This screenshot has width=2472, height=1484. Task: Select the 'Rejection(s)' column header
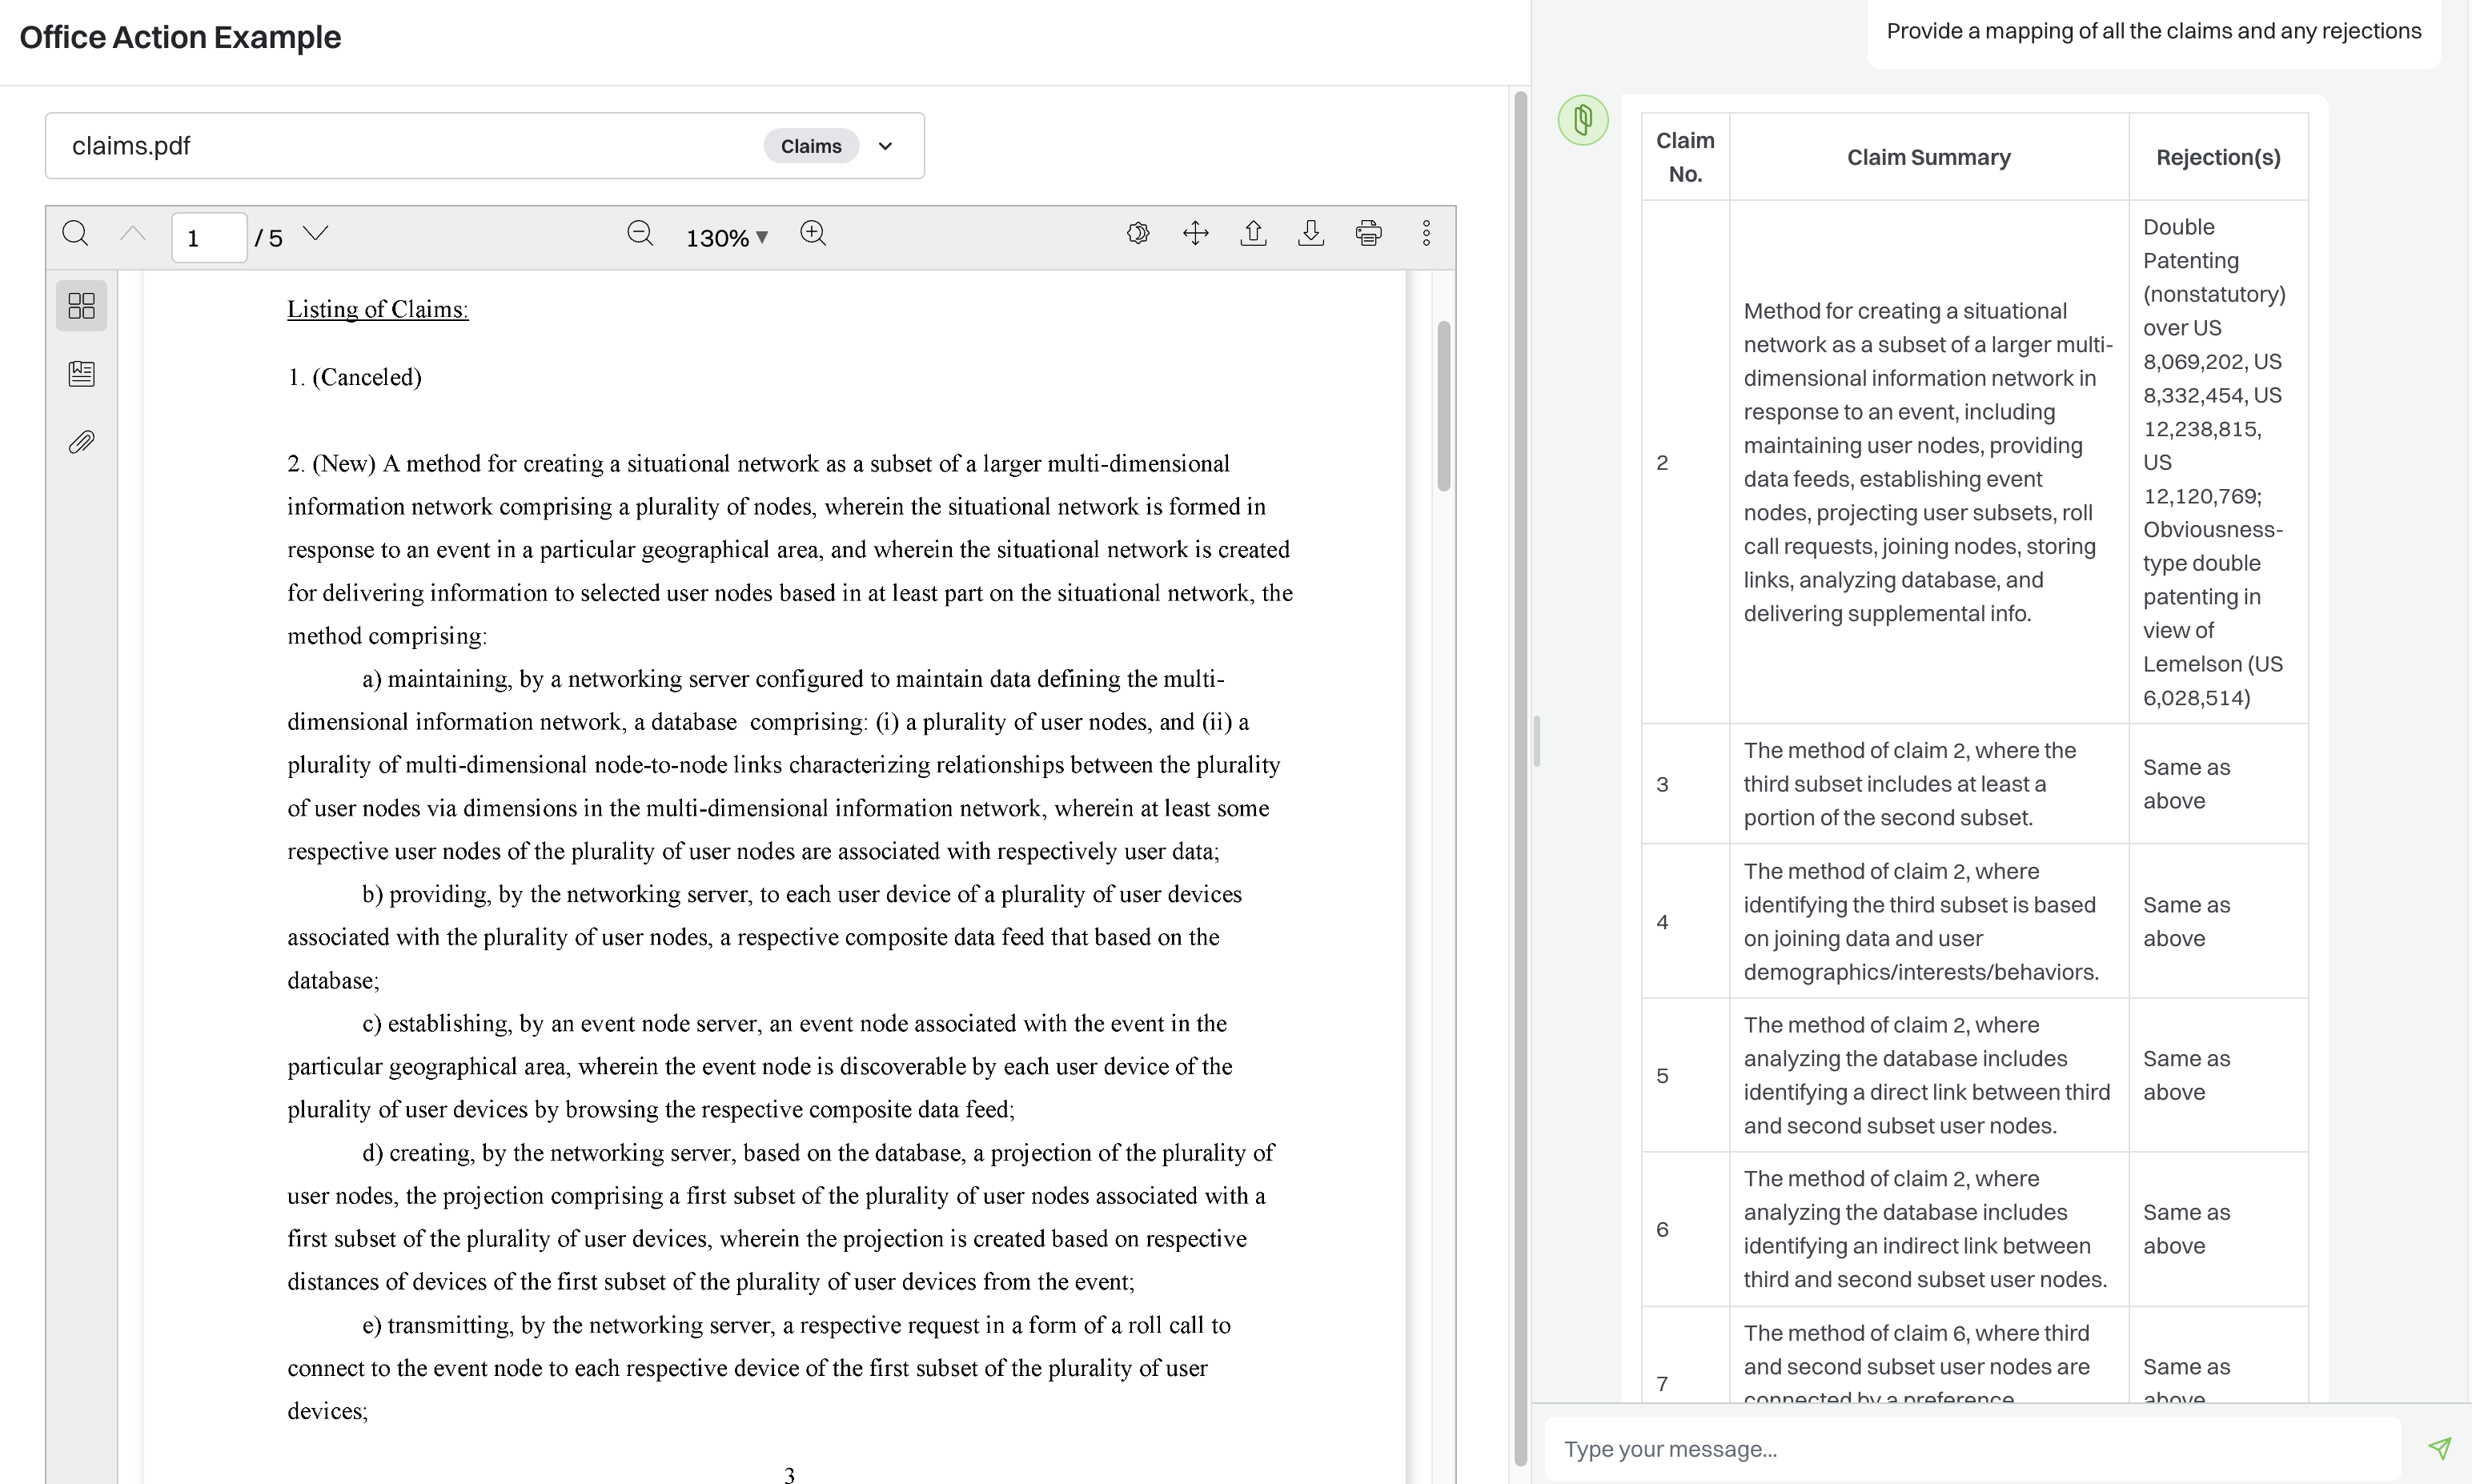click(2218, 157)
